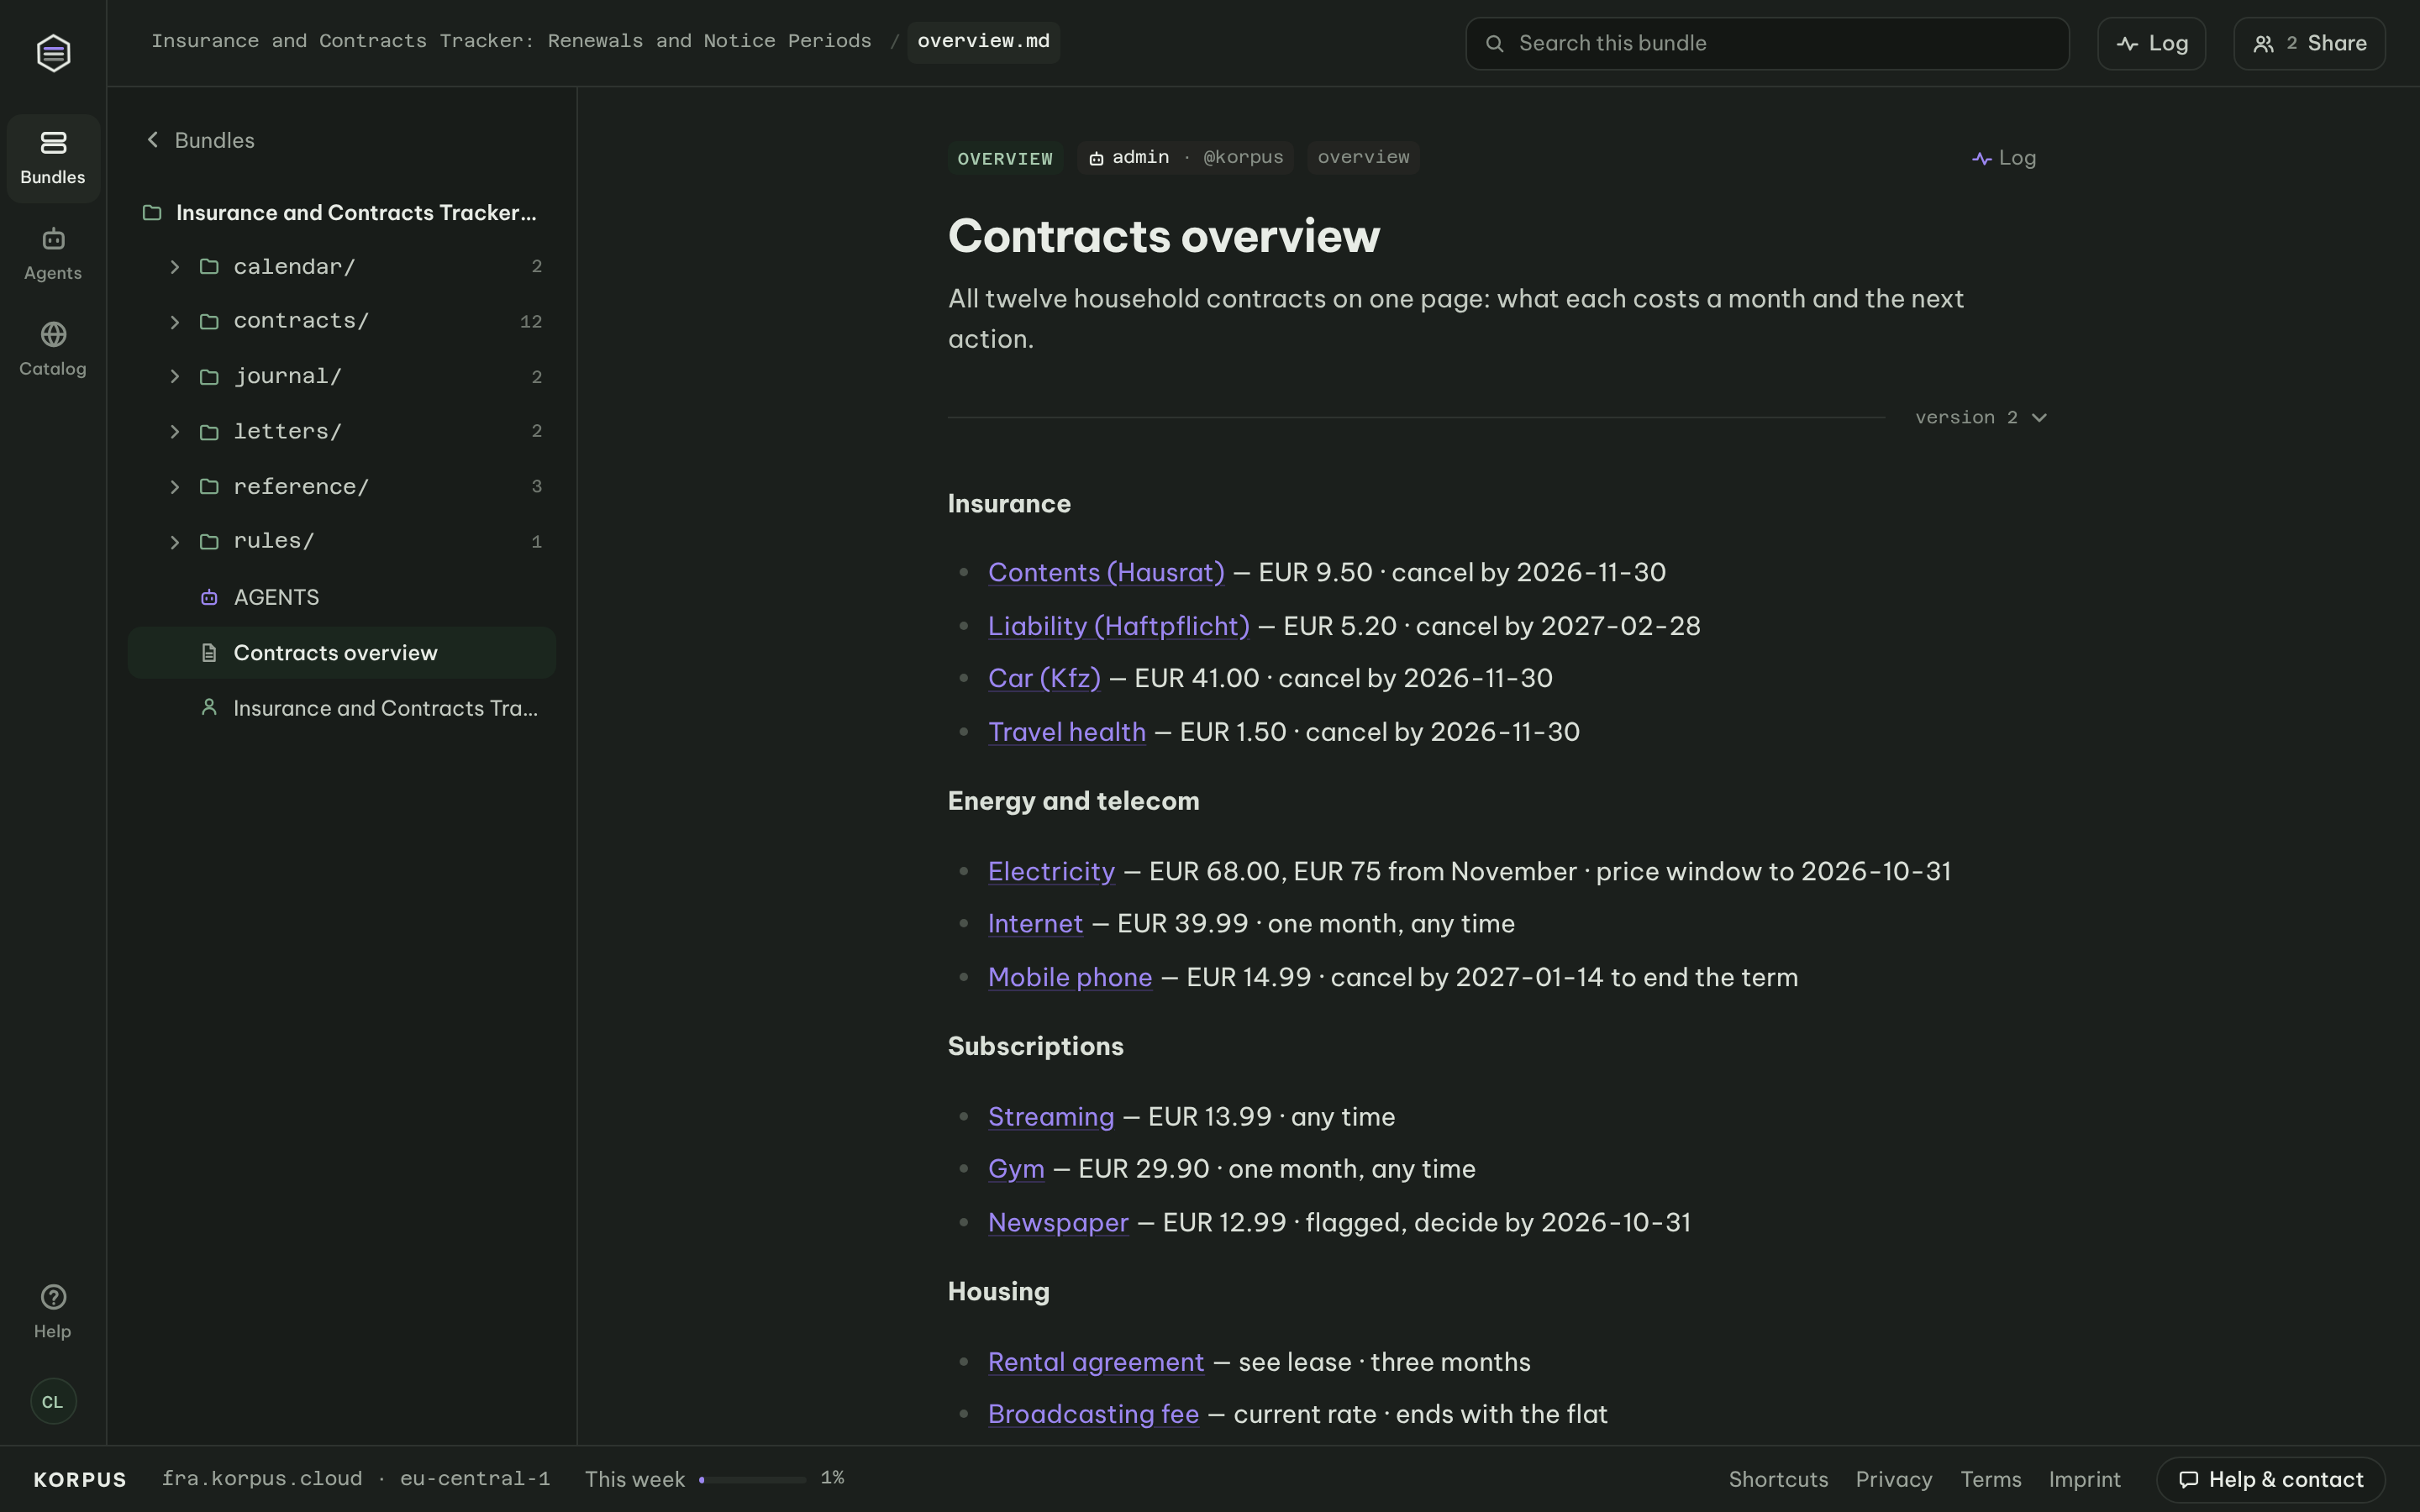Click the Insurance and Contracts Tracker root folder
Screen dimensions: 2420x1512
pos(341,213)
